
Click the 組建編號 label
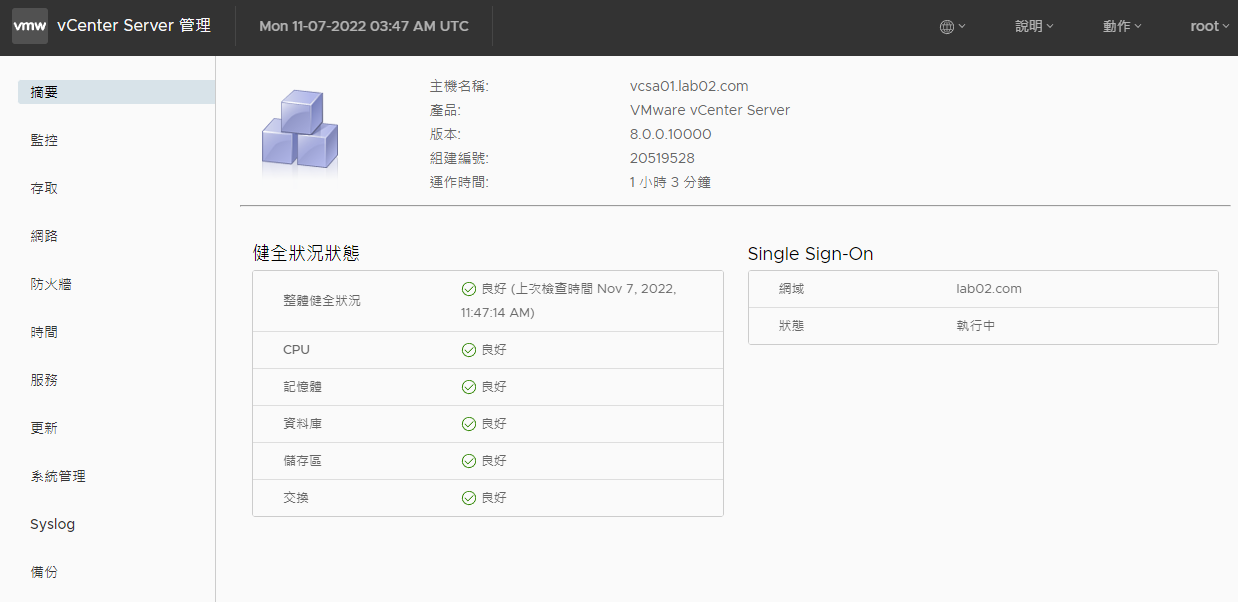pyautogui.click(x=459, y=158)
